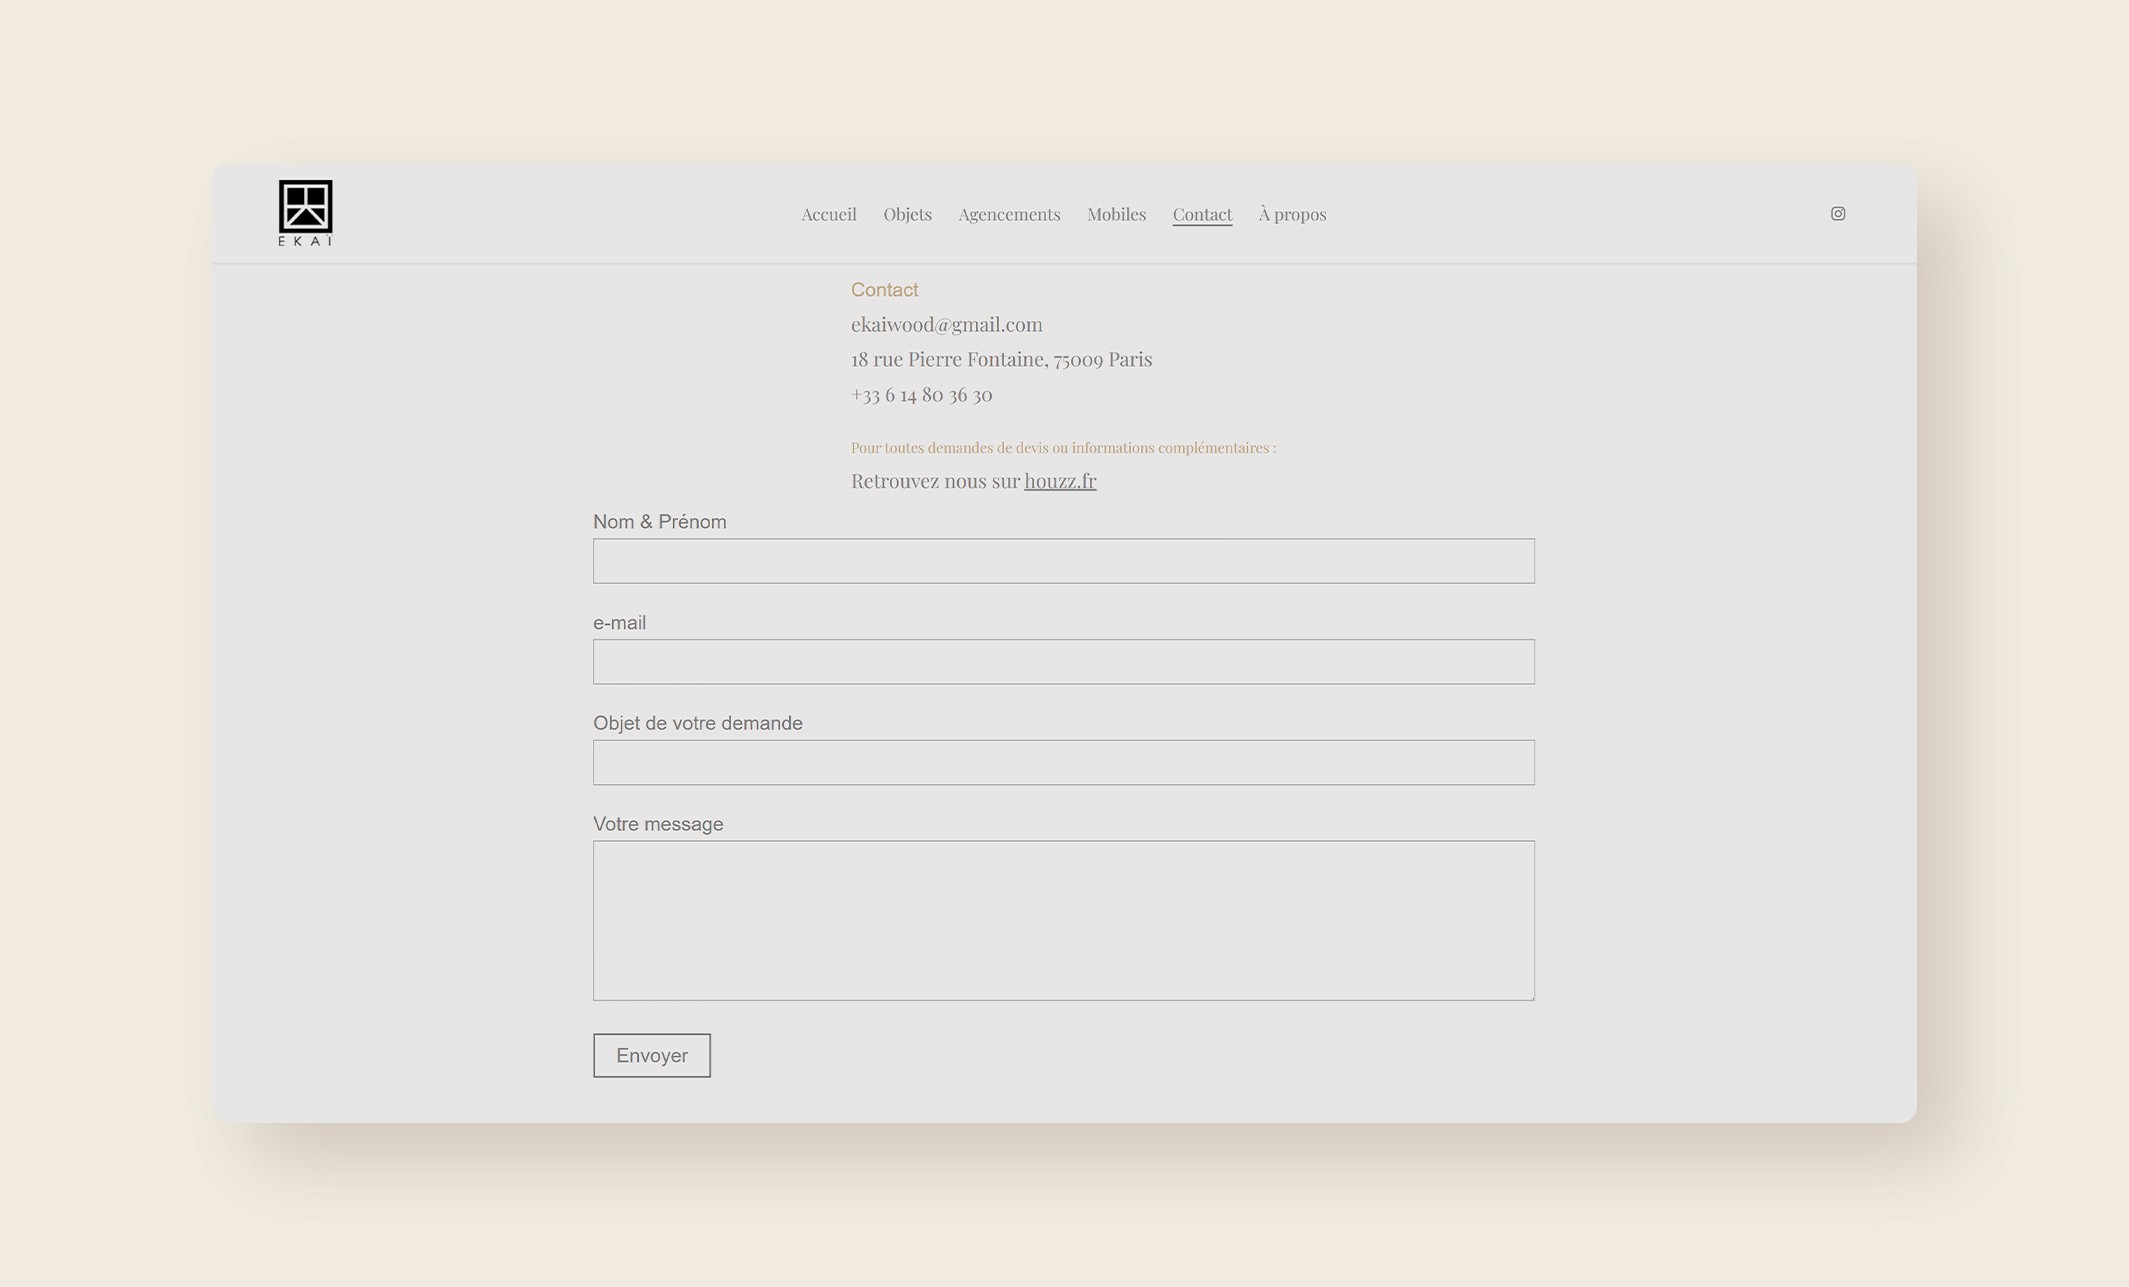Open the À propos page
Viewport: 2129px width, 1287px height.
(1292, 214)
